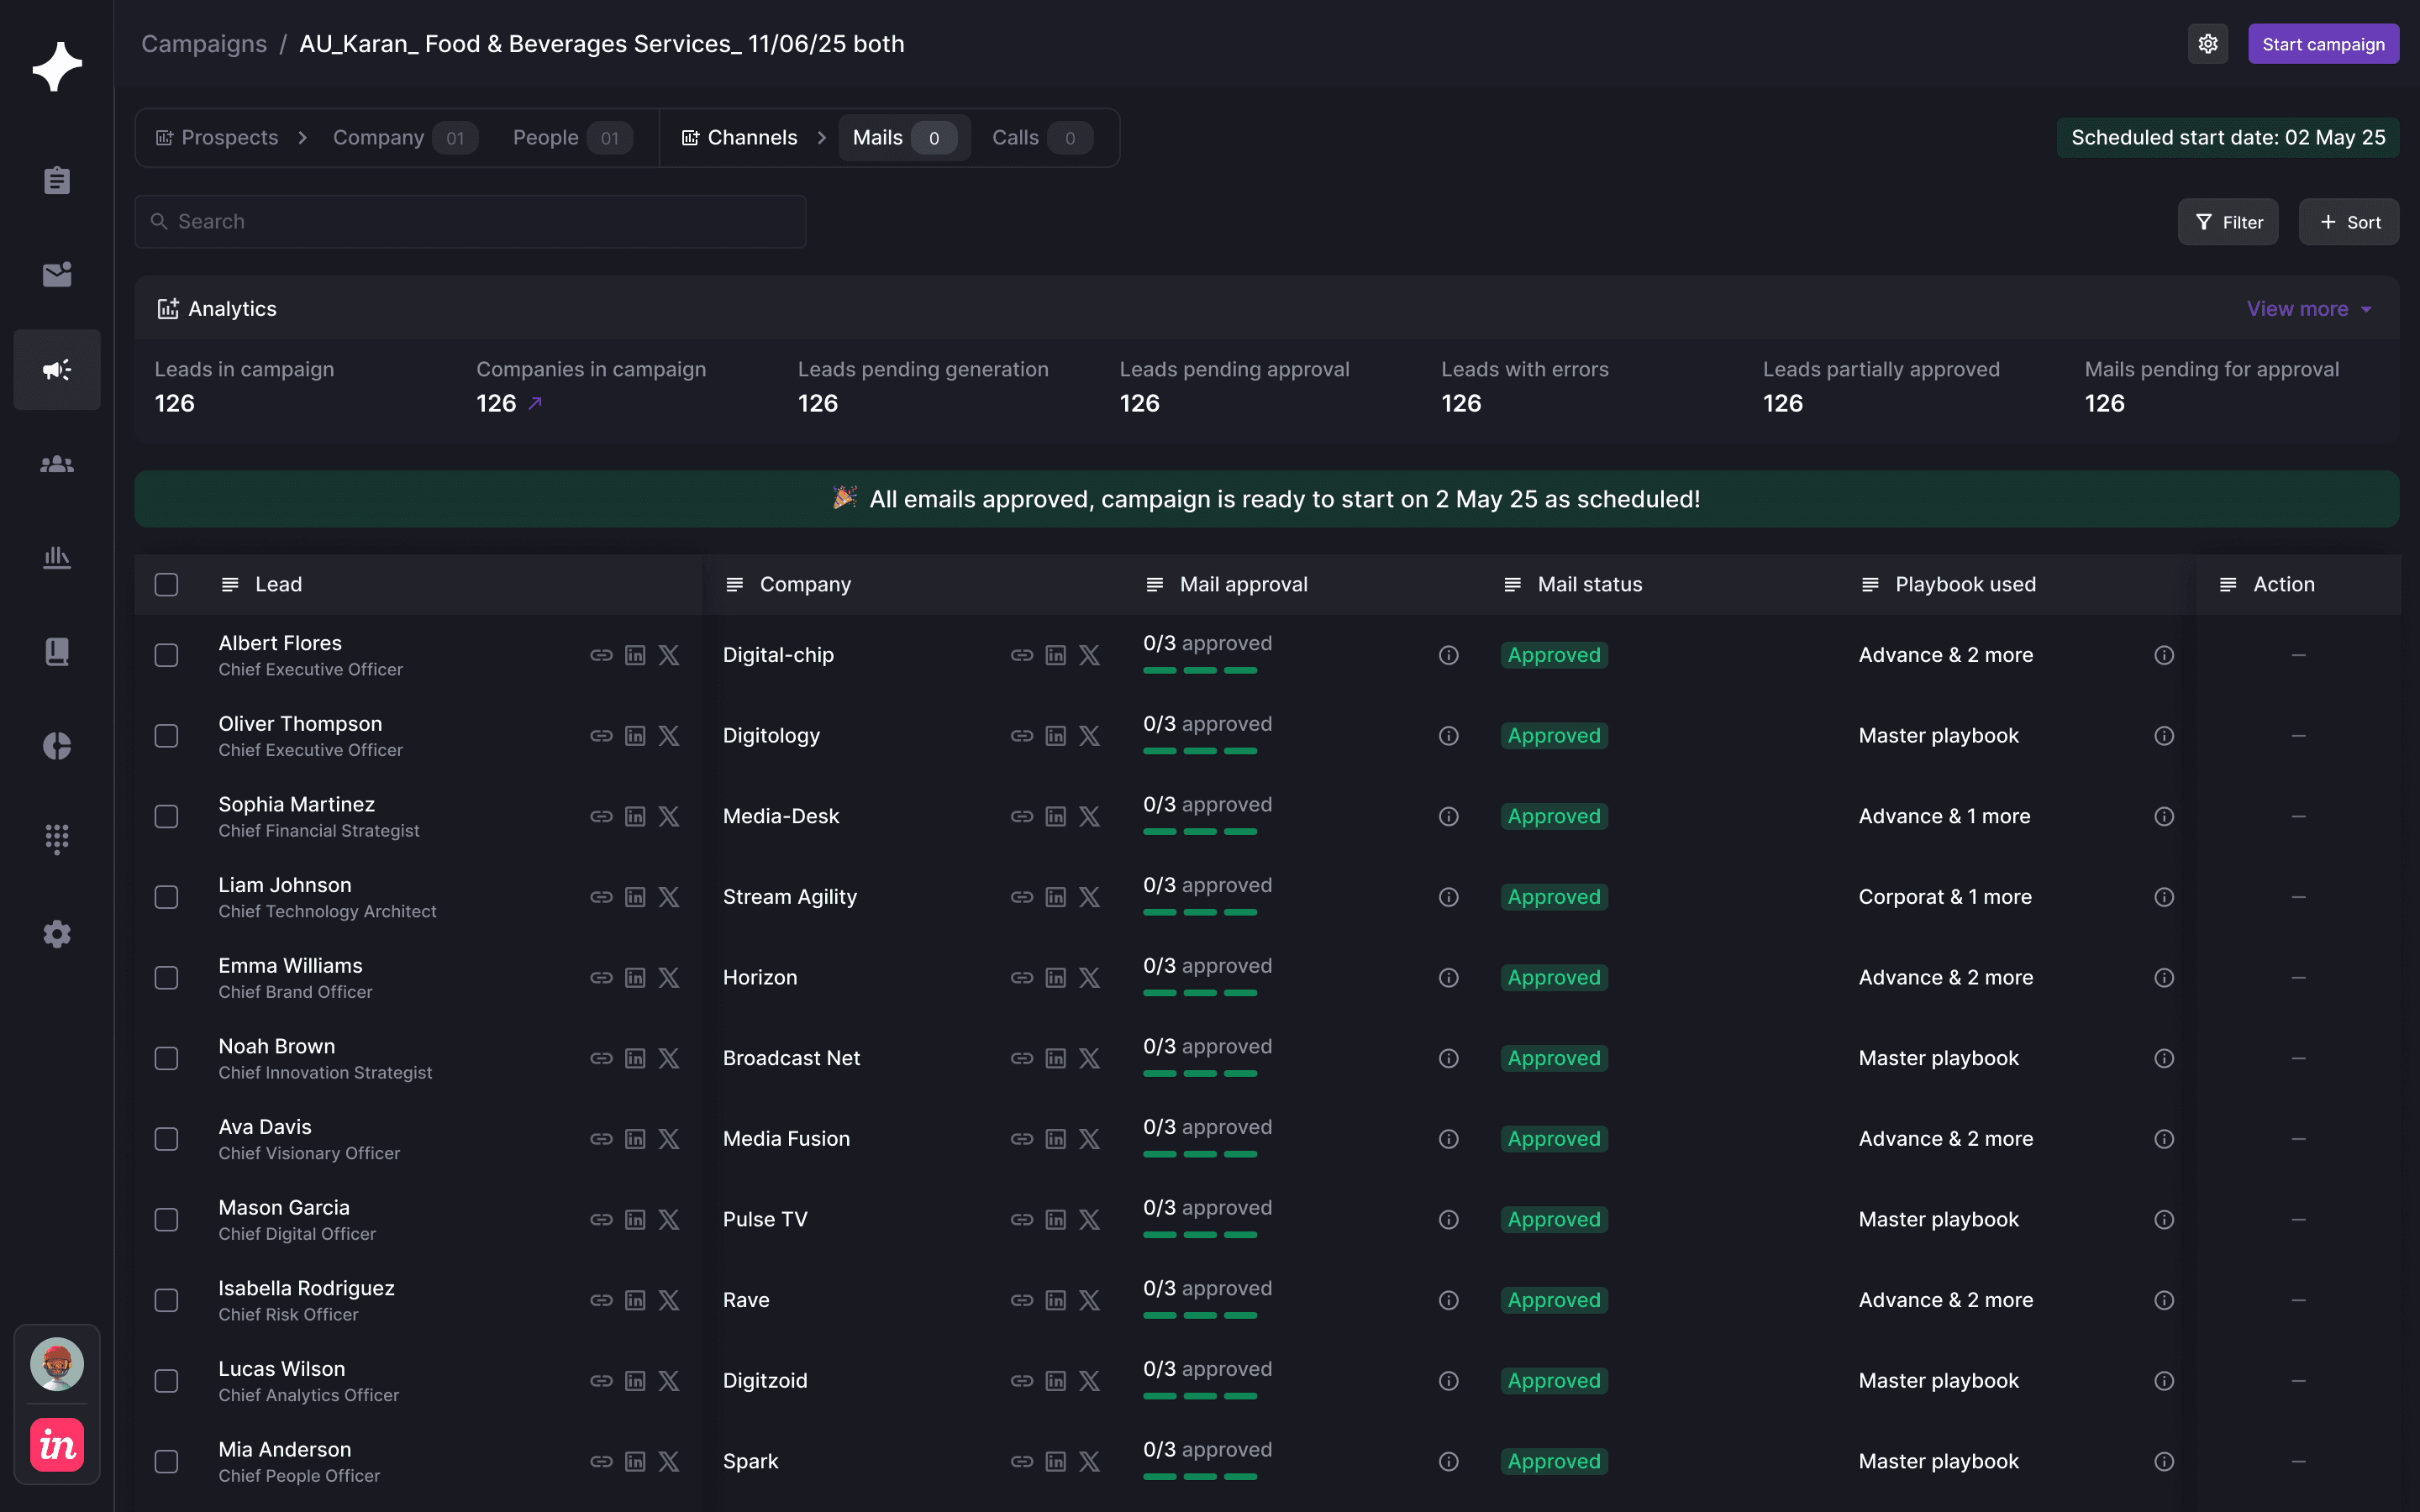Focus the Search input field

coord(470,222)
